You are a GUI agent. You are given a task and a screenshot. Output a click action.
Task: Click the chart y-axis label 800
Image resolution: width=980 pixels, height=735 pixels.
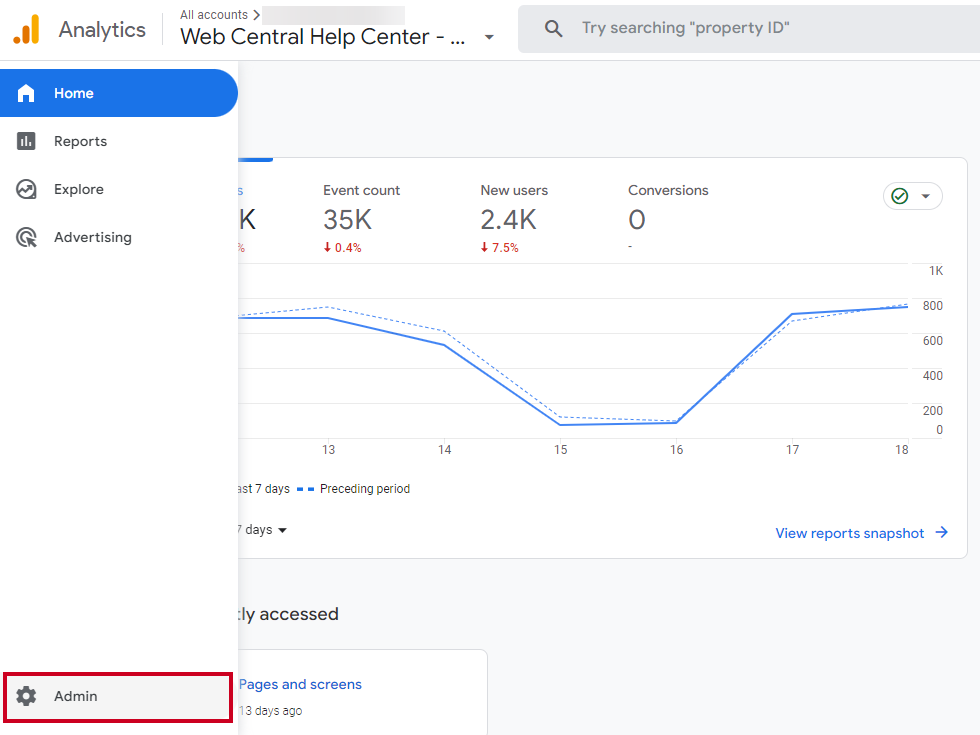932,306
